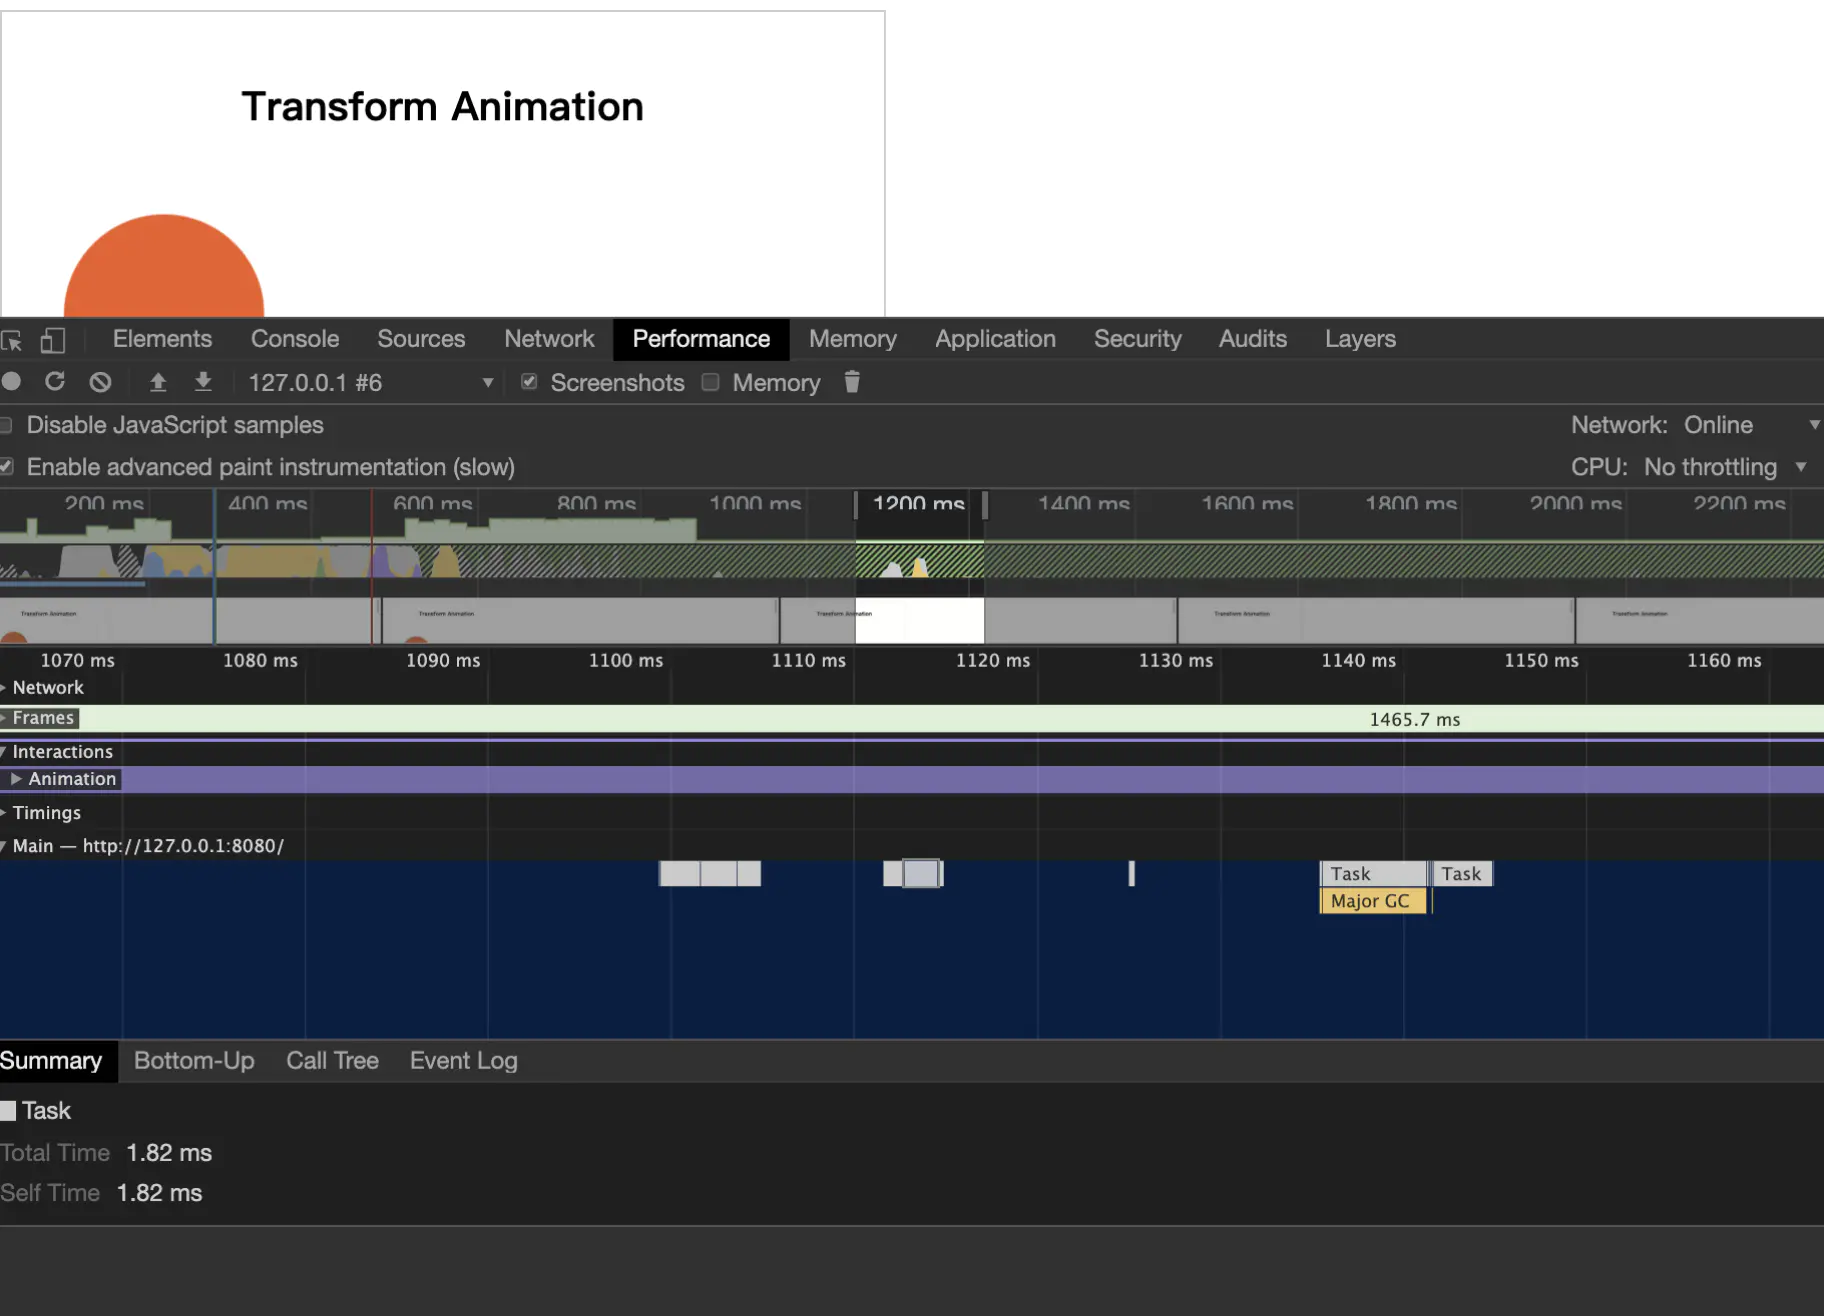Click the save profile download icon

[x=203, y=382]
